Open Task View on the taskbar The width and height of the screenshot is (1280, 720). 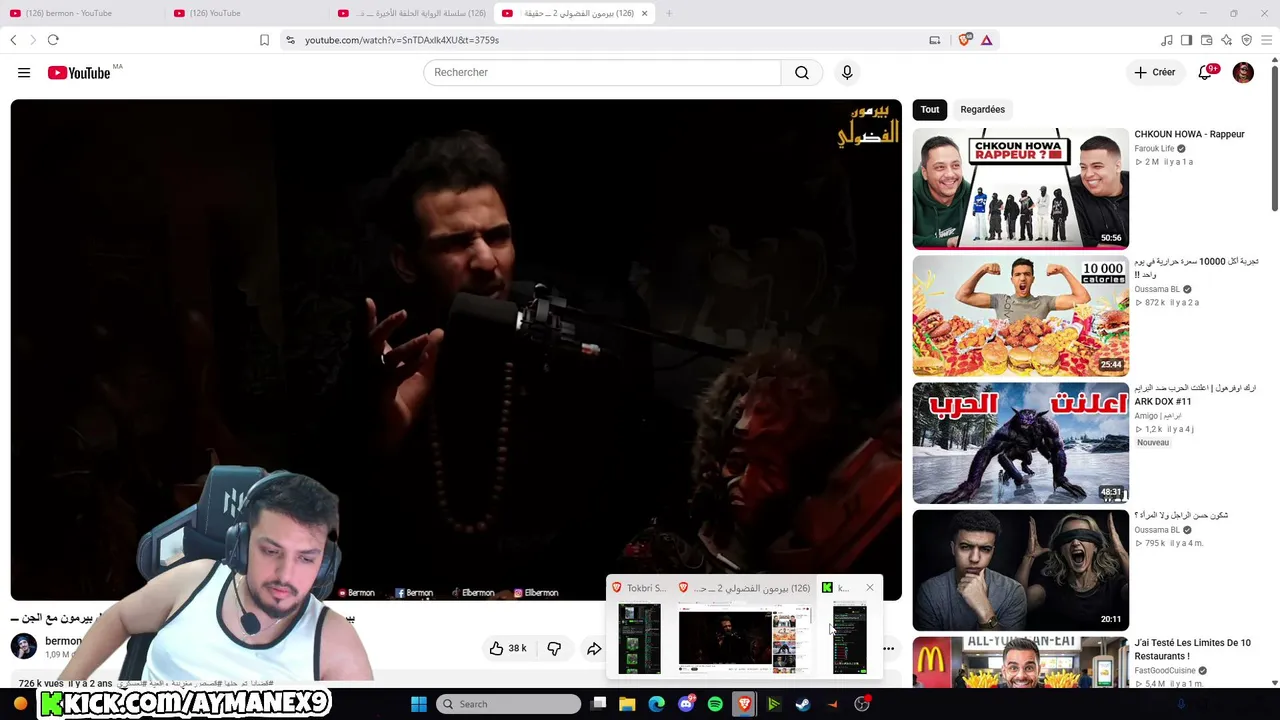pos(598,704)
